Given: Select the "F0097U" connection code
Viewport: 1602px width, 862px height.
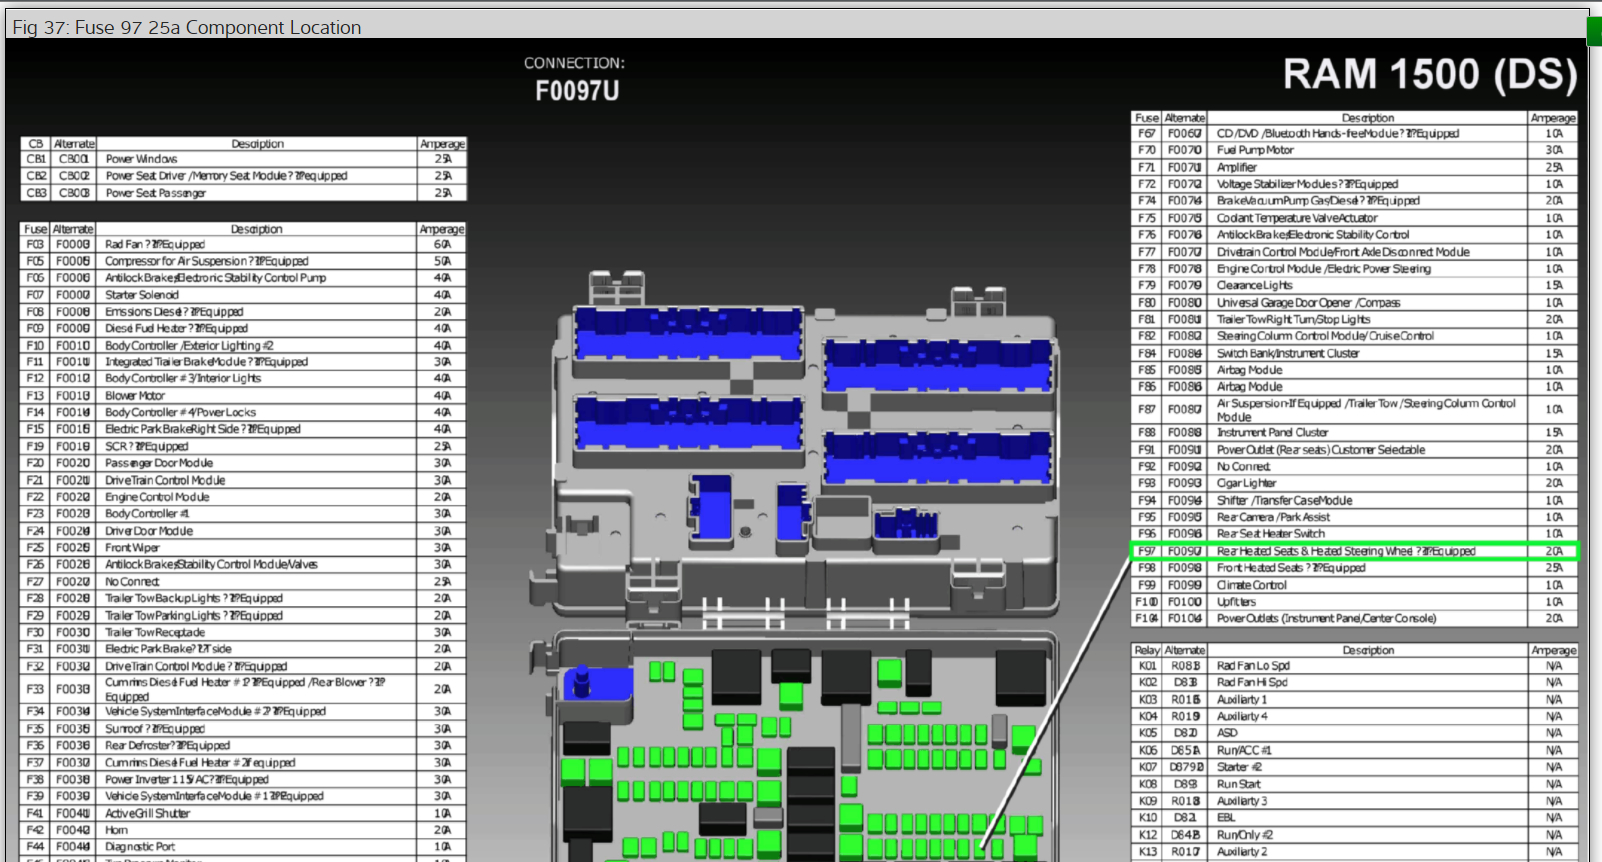Looking at the screenshot, I should (577, 91).
